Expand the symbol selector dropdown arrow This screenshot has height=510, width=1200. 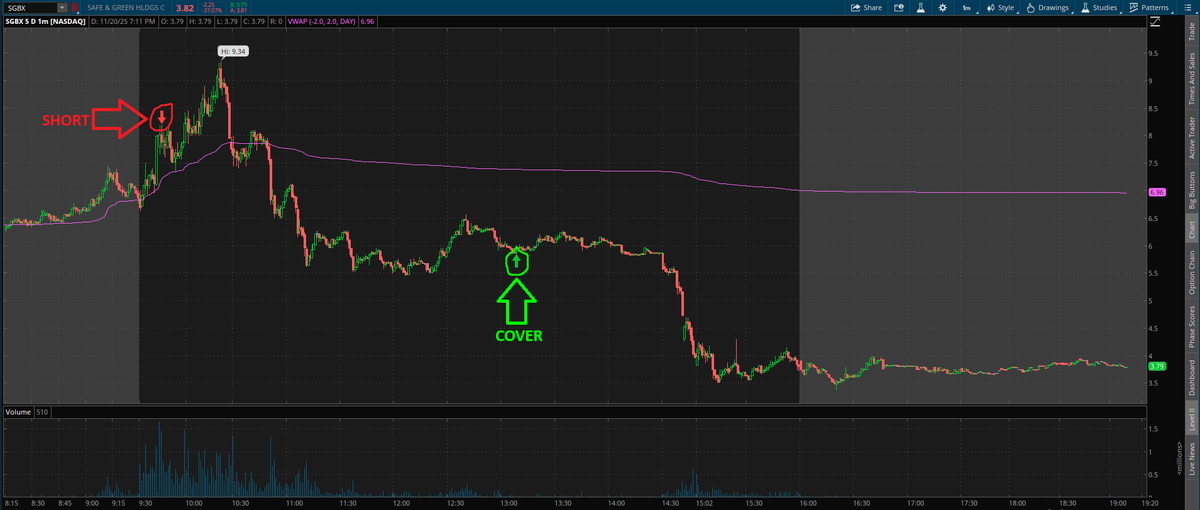point(62,8)
